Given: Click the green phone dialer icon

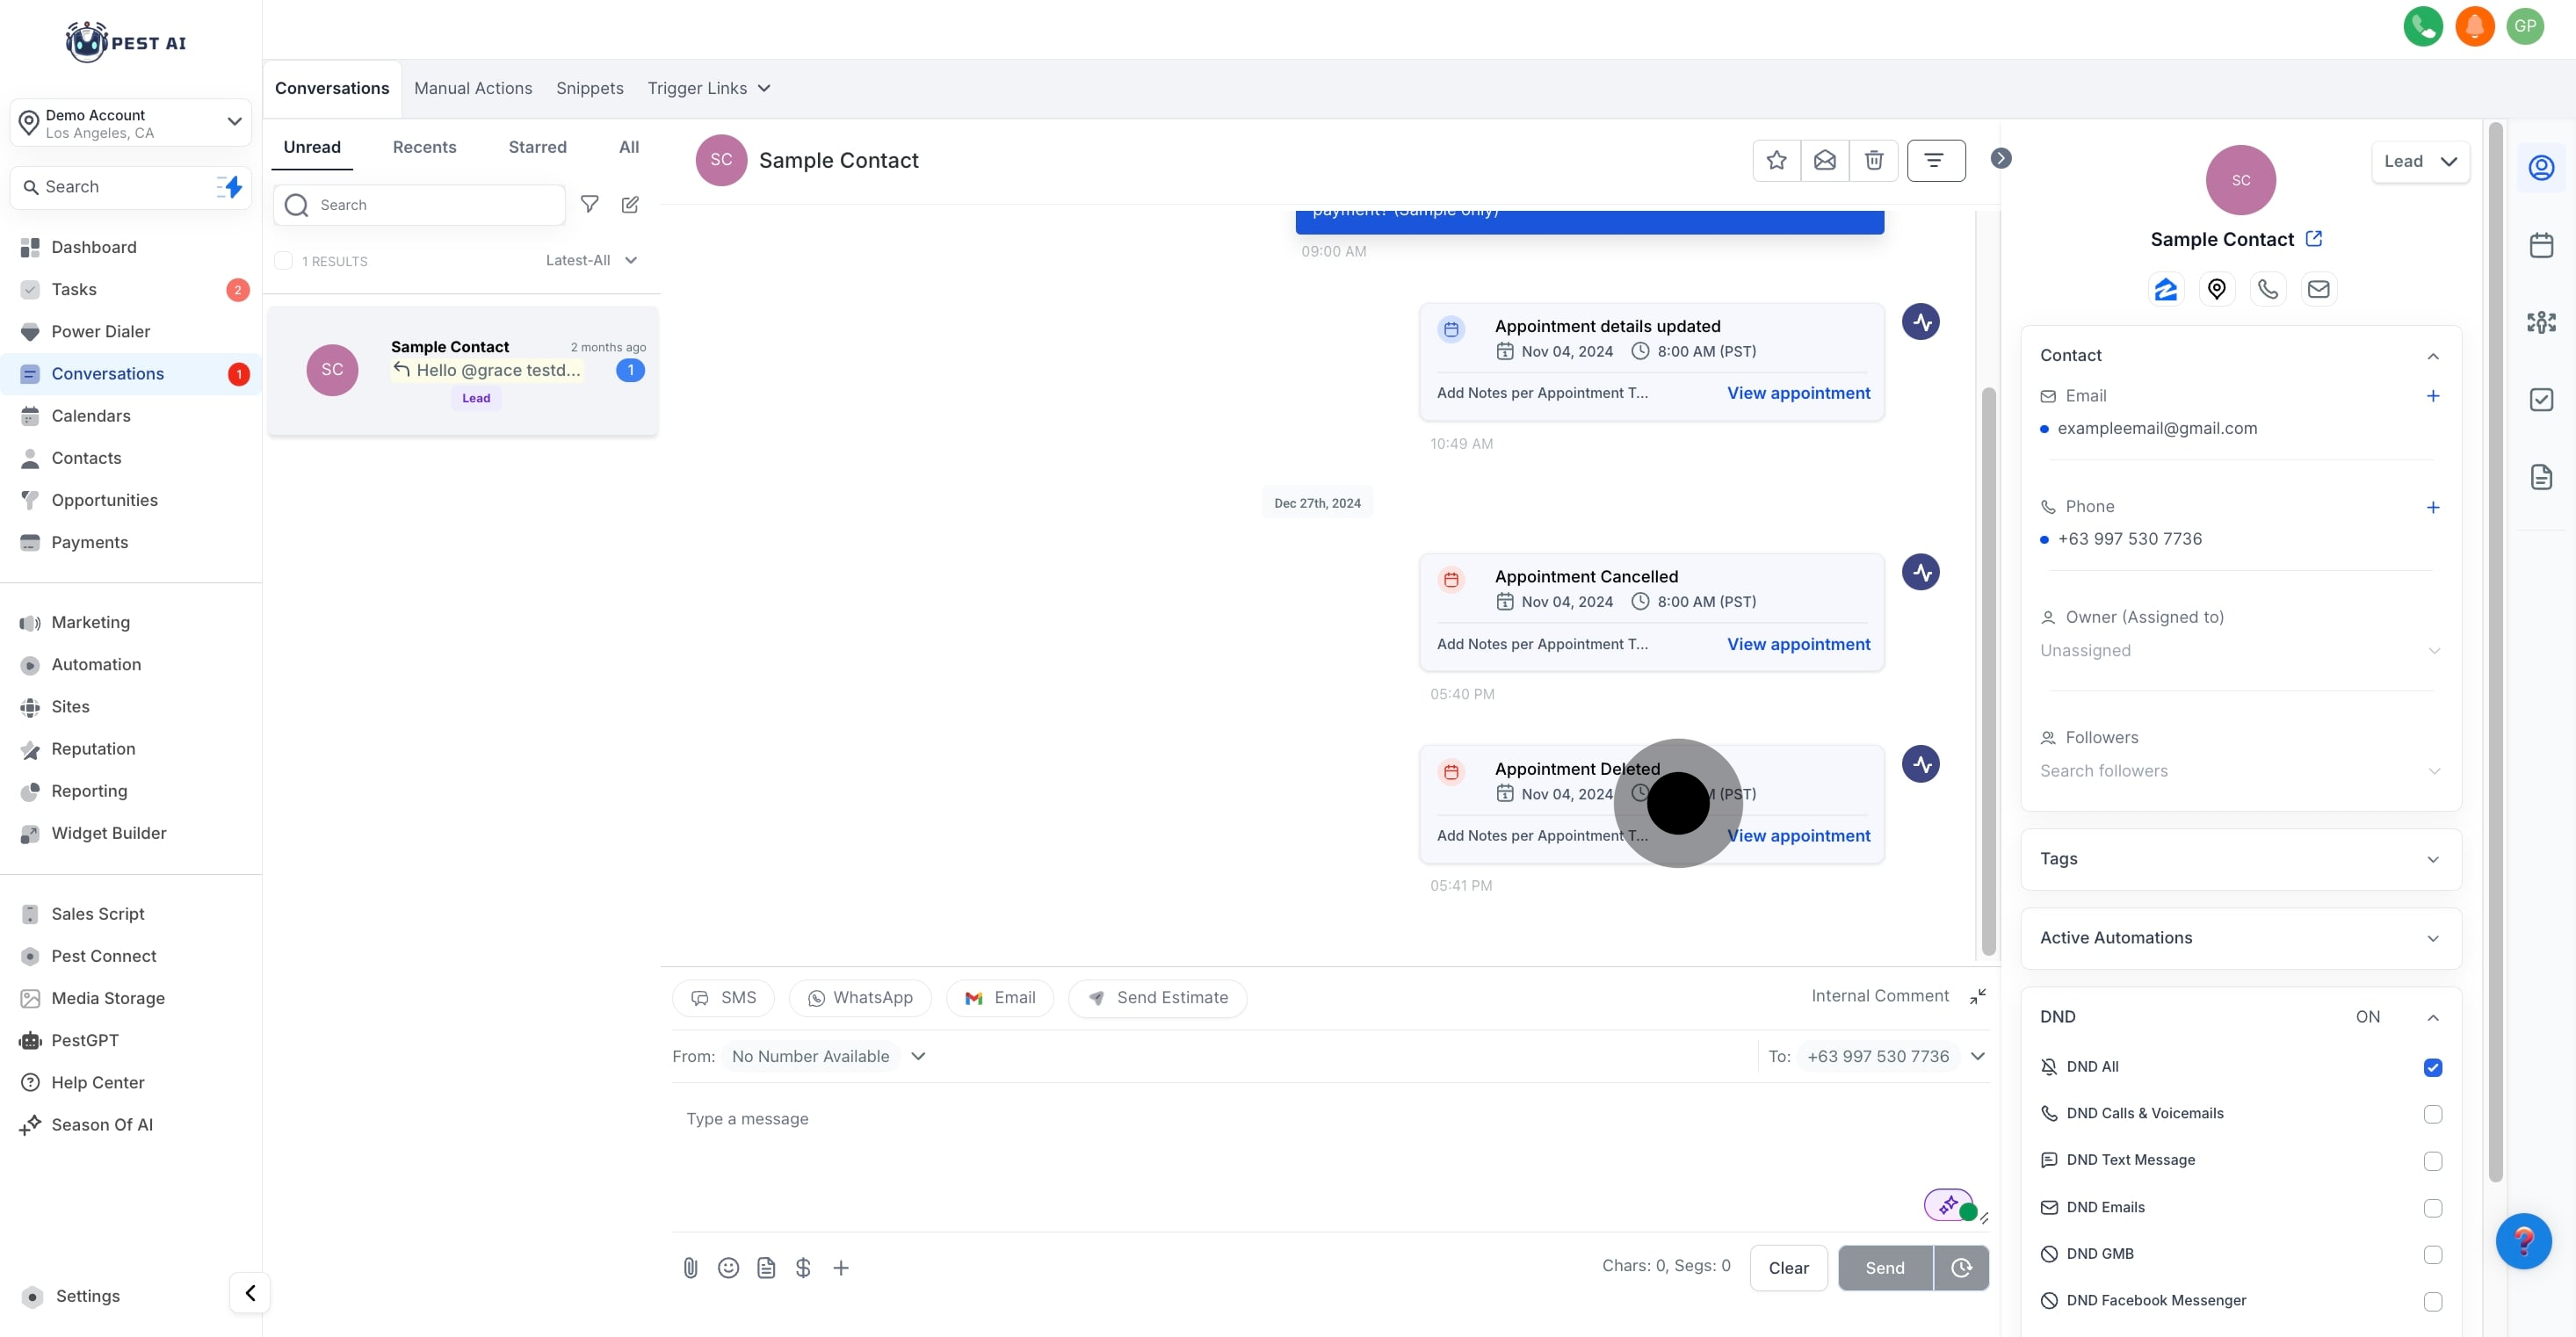Looking at the screenshot, I should [x=2422, y=26].
